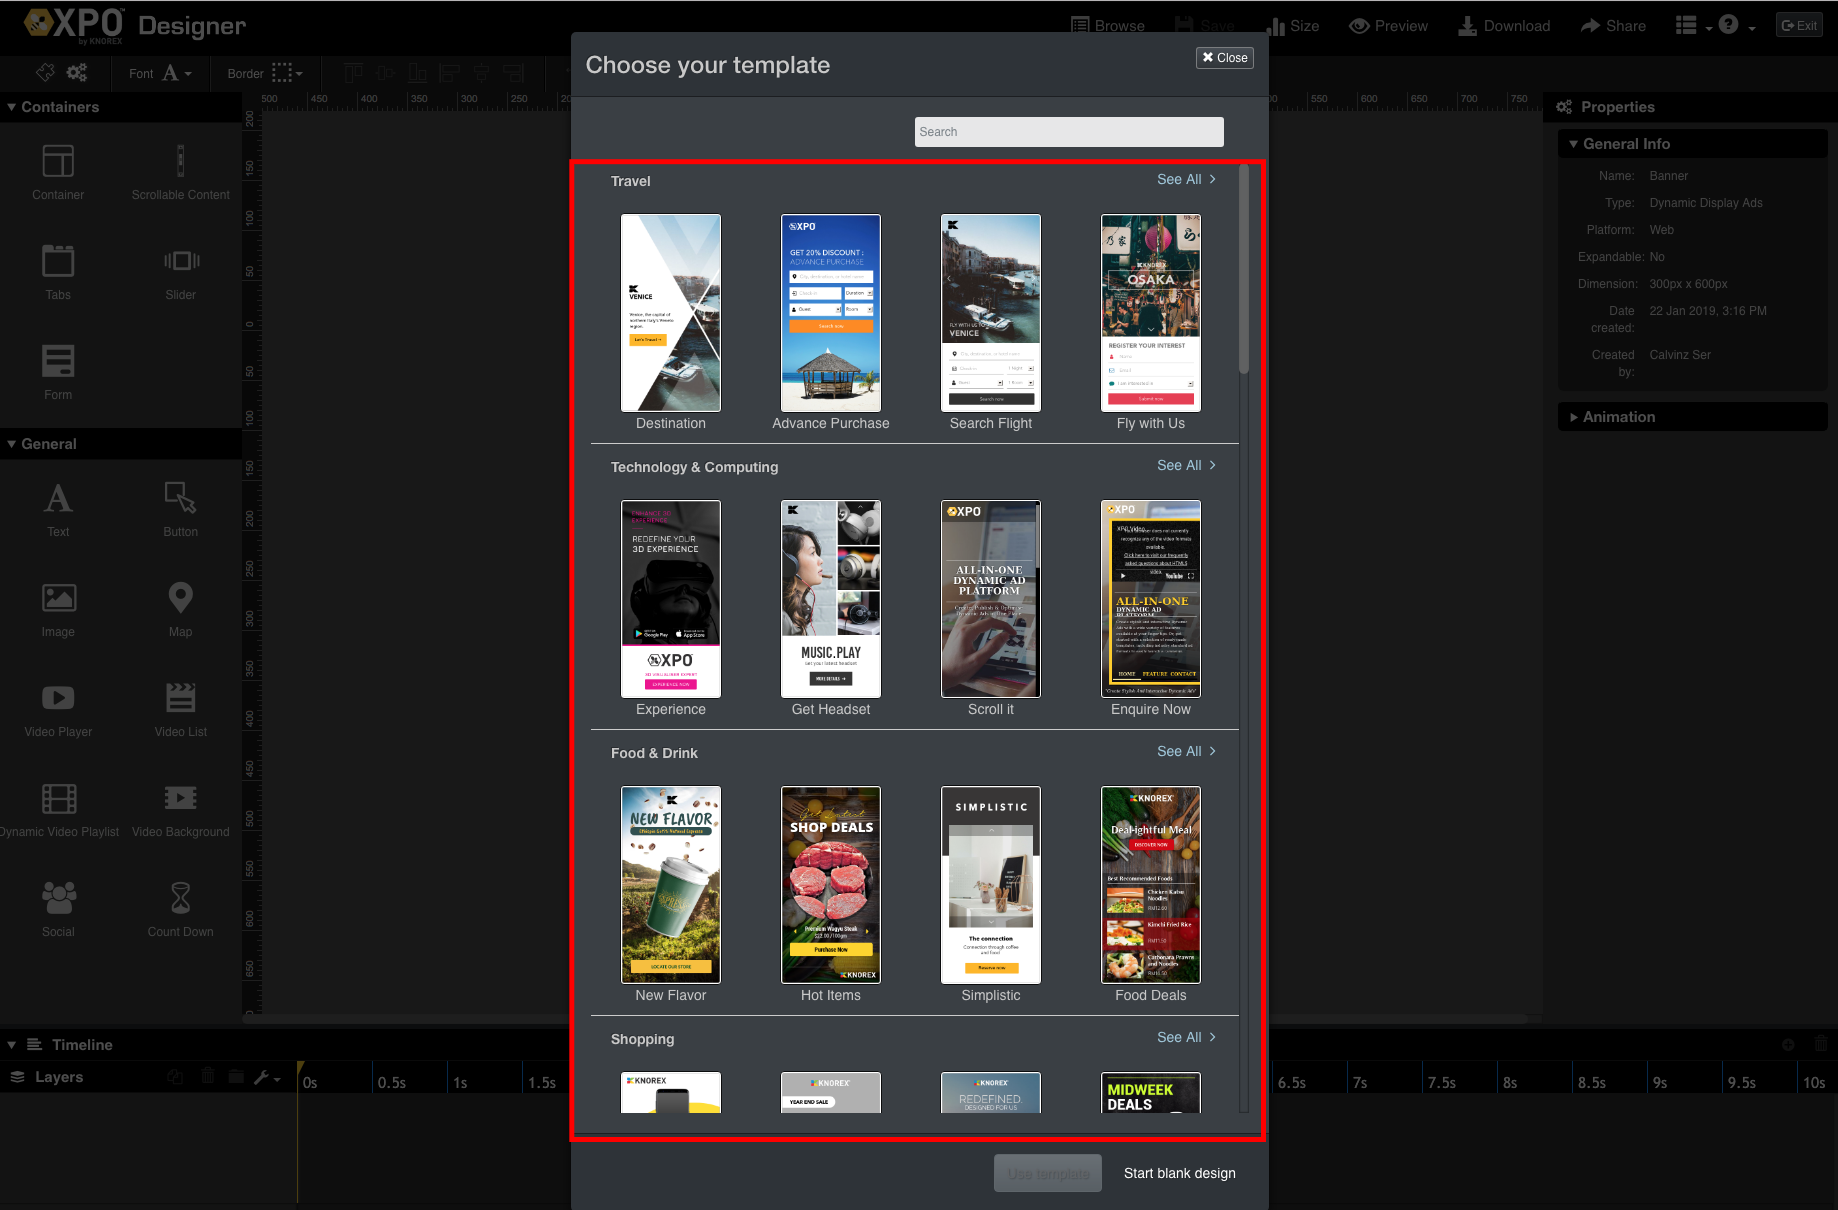Open See All for Food & Drink
The width and height of the screenshot is (1838, 1210).
(x=1186, y=752)
